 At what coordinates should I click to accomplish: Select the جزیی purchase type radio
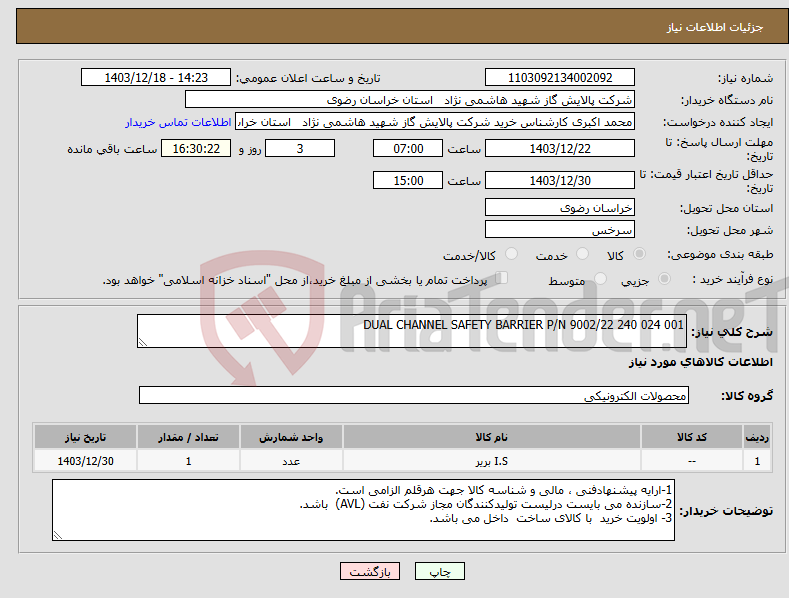664,279
